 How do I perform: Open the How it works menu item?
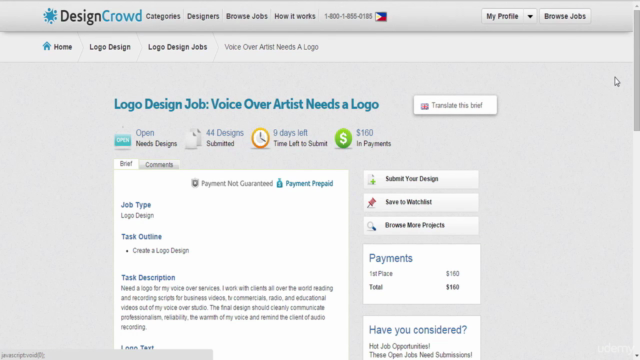click(295, 16)
